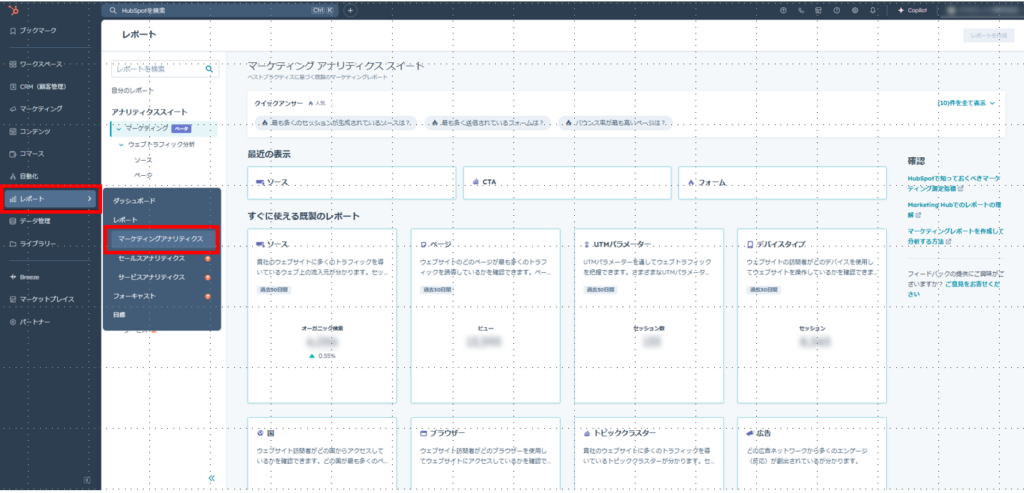Image resolution: width=1024 pixels, height=493 pixels.
Task: Select マーケティングアナリティクス in the flyout
Action: 161,240
